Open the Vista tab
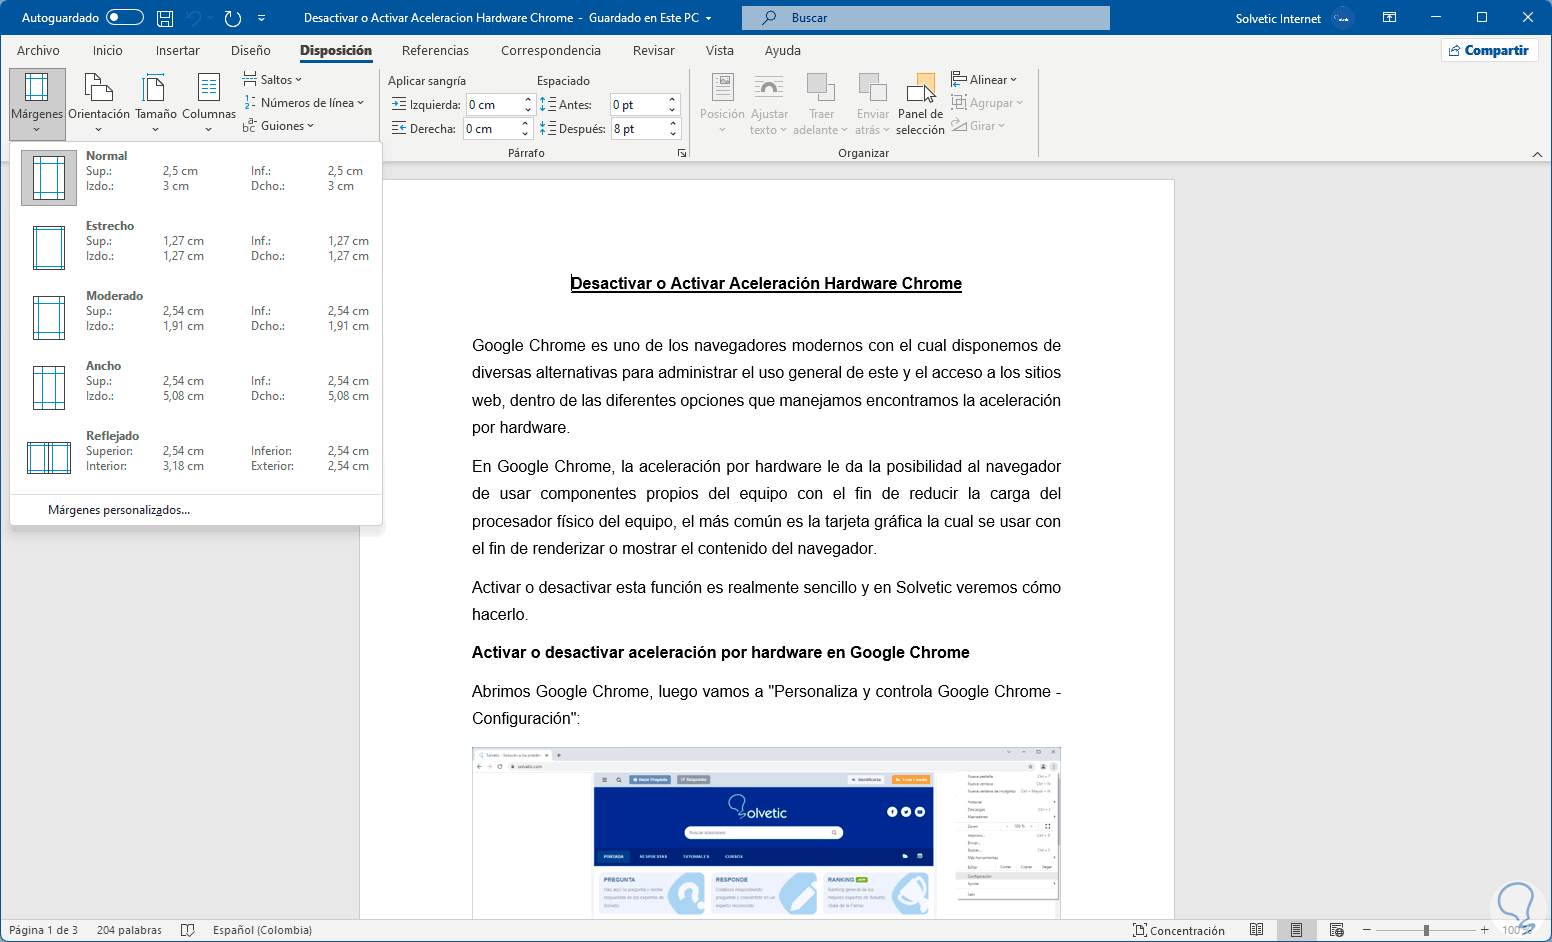1552x942 pixels. pos(720,50)
